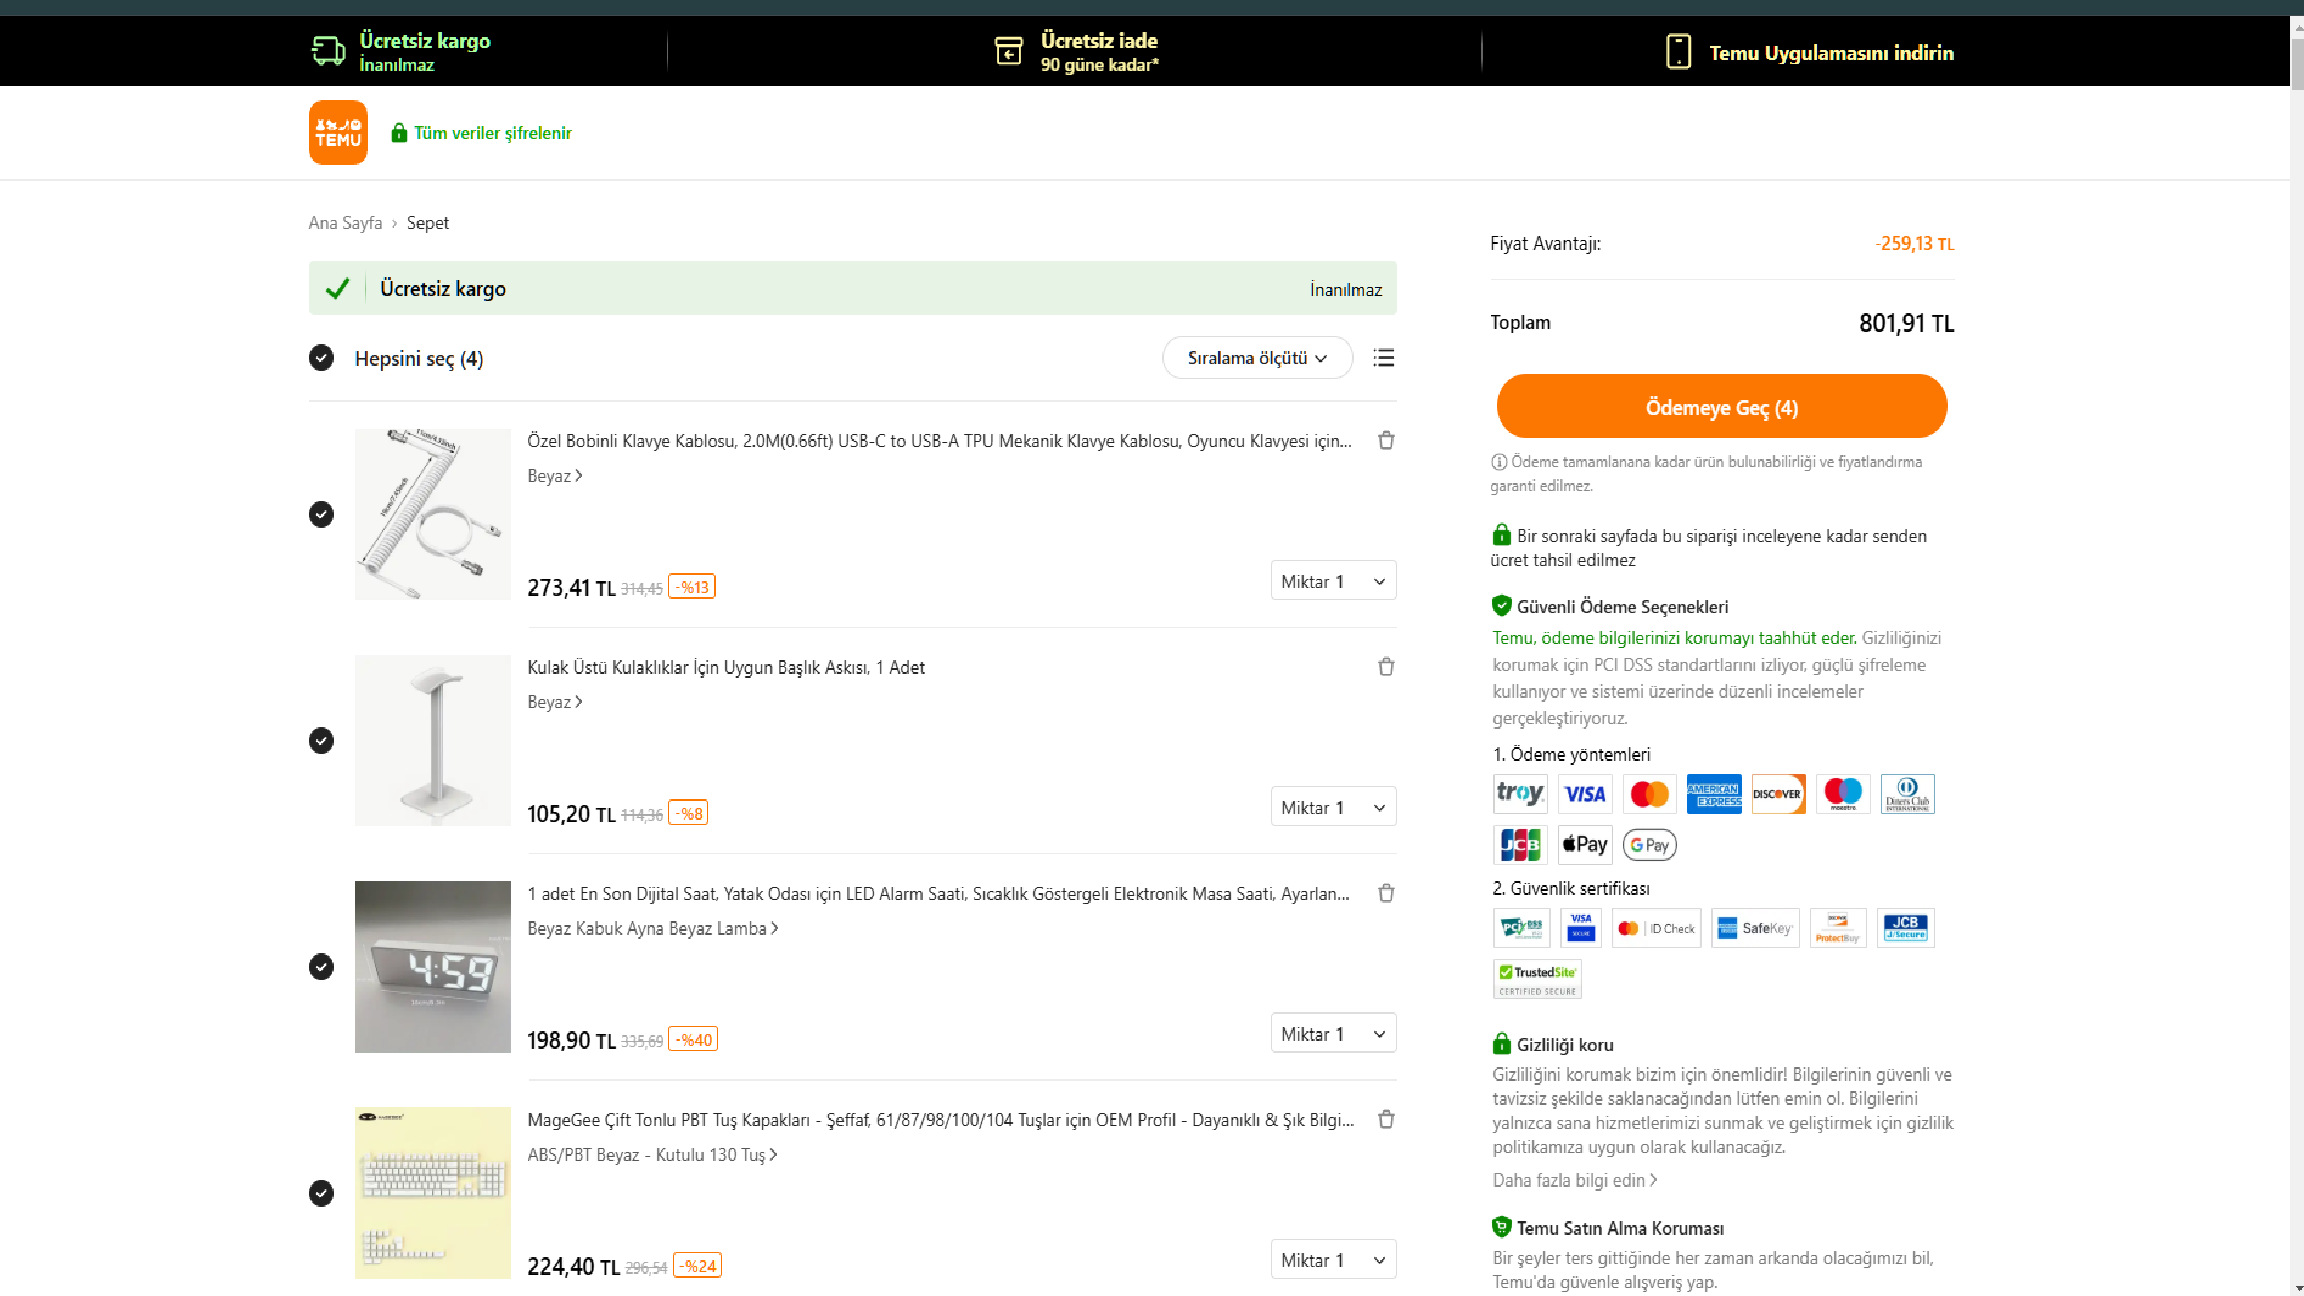The width and height of the screenshot is (2304, 1296).
Task: Click the free return box icon
Action: pos(1008,51)
